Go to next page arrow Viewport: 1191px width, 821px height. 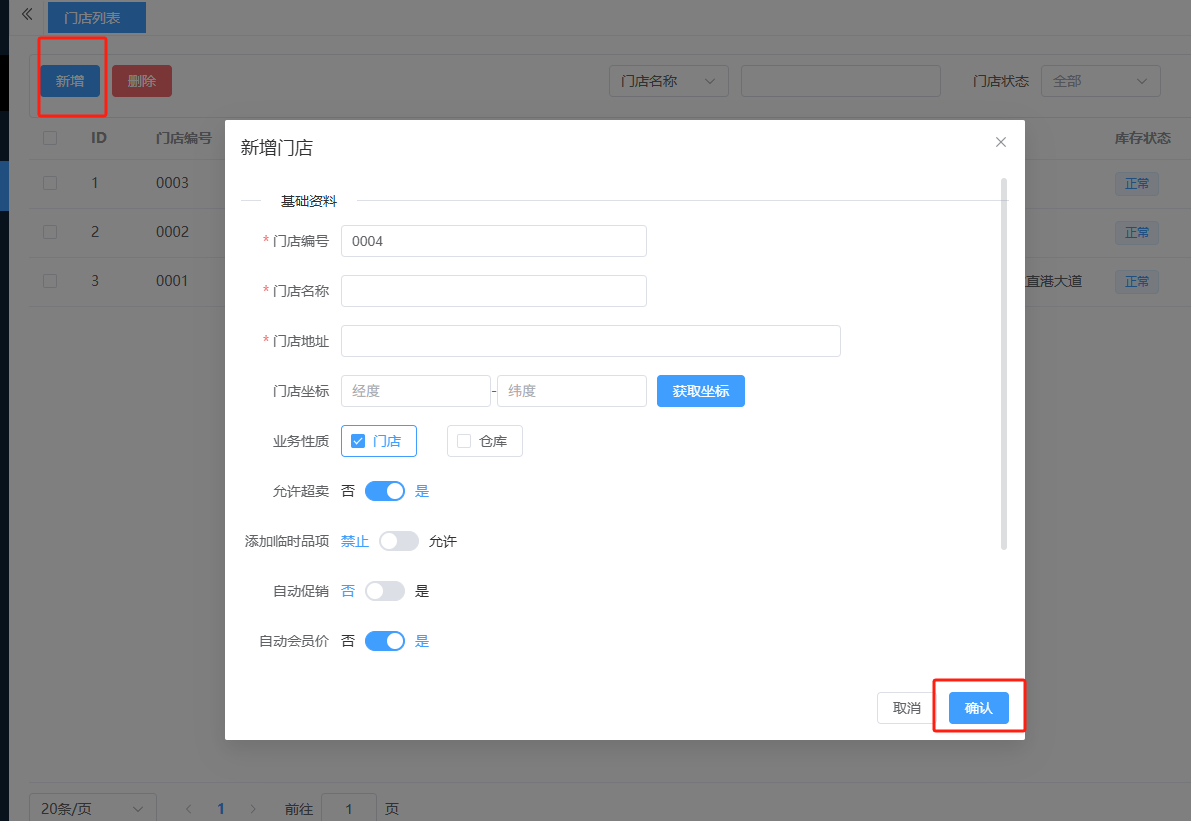(x=253, y=808)
